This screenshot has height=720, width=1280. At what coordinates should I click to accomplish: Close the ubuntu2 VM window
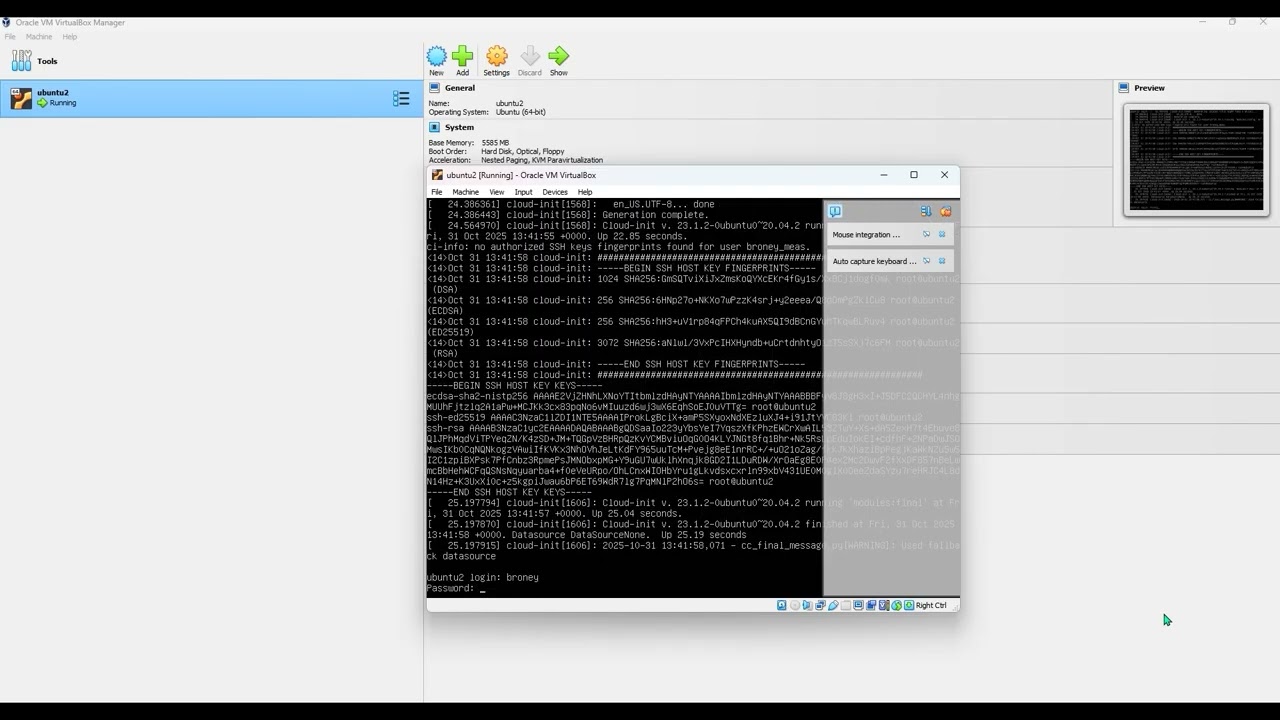[x=944, y=175]
